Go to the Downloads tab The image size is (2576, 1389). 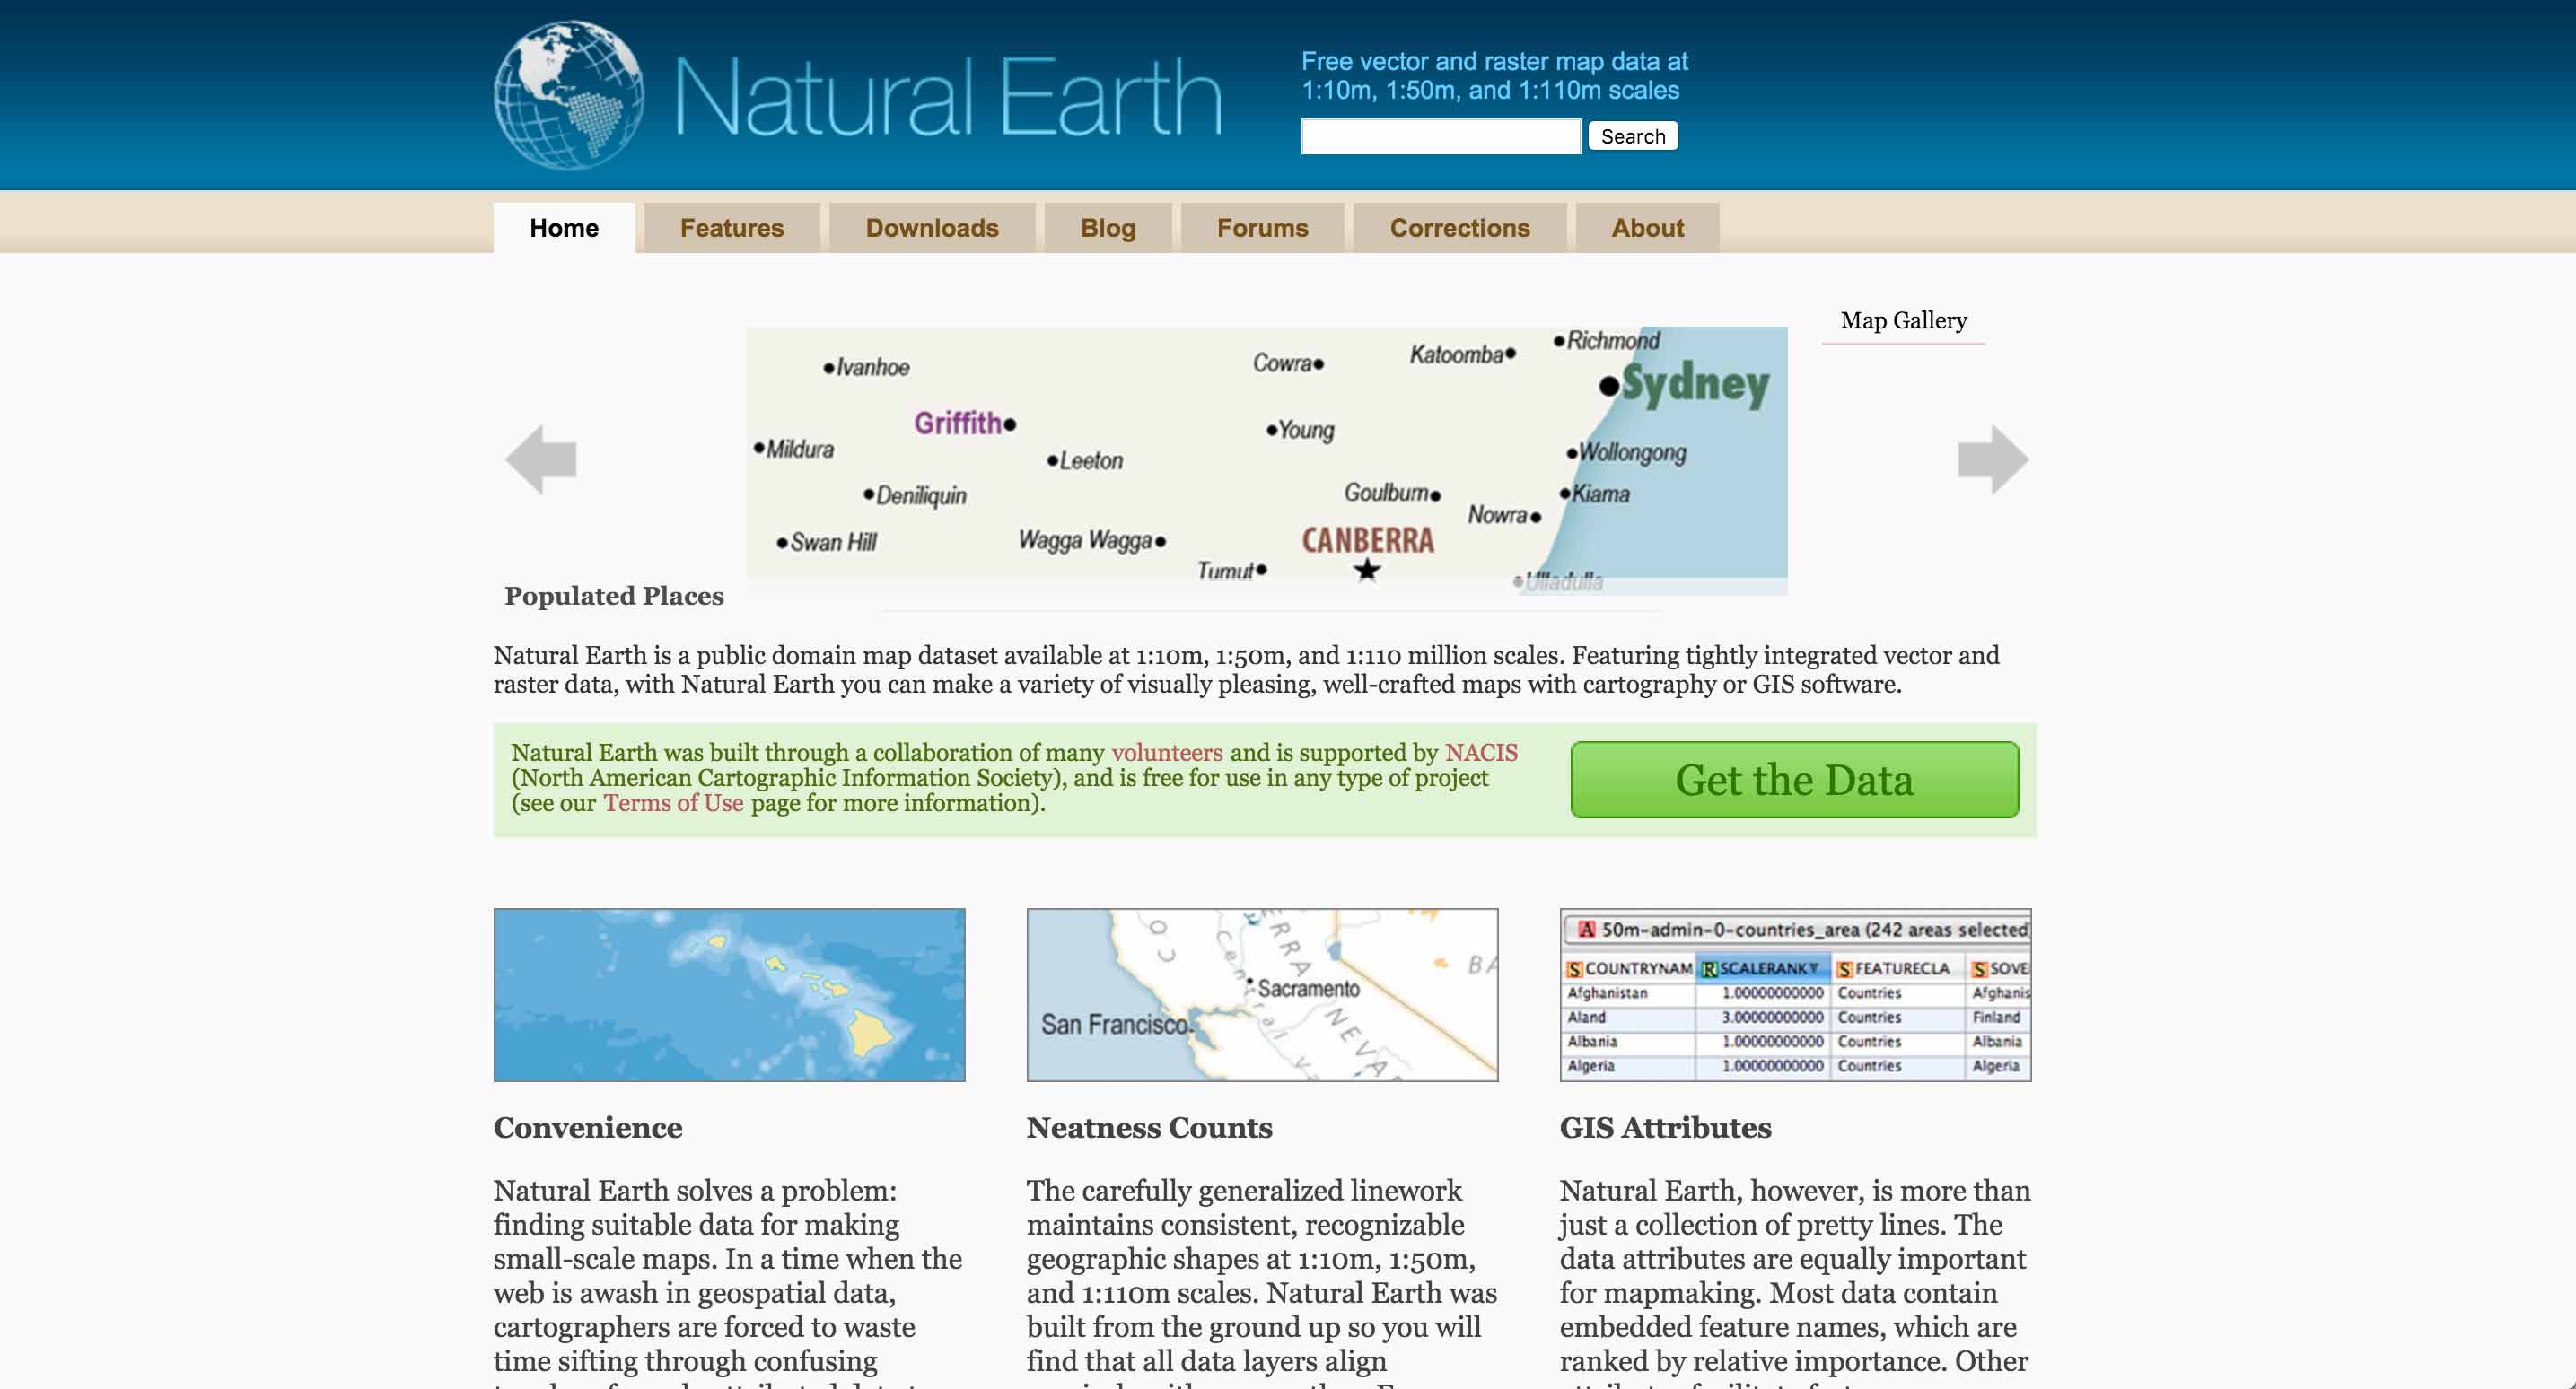932,228
